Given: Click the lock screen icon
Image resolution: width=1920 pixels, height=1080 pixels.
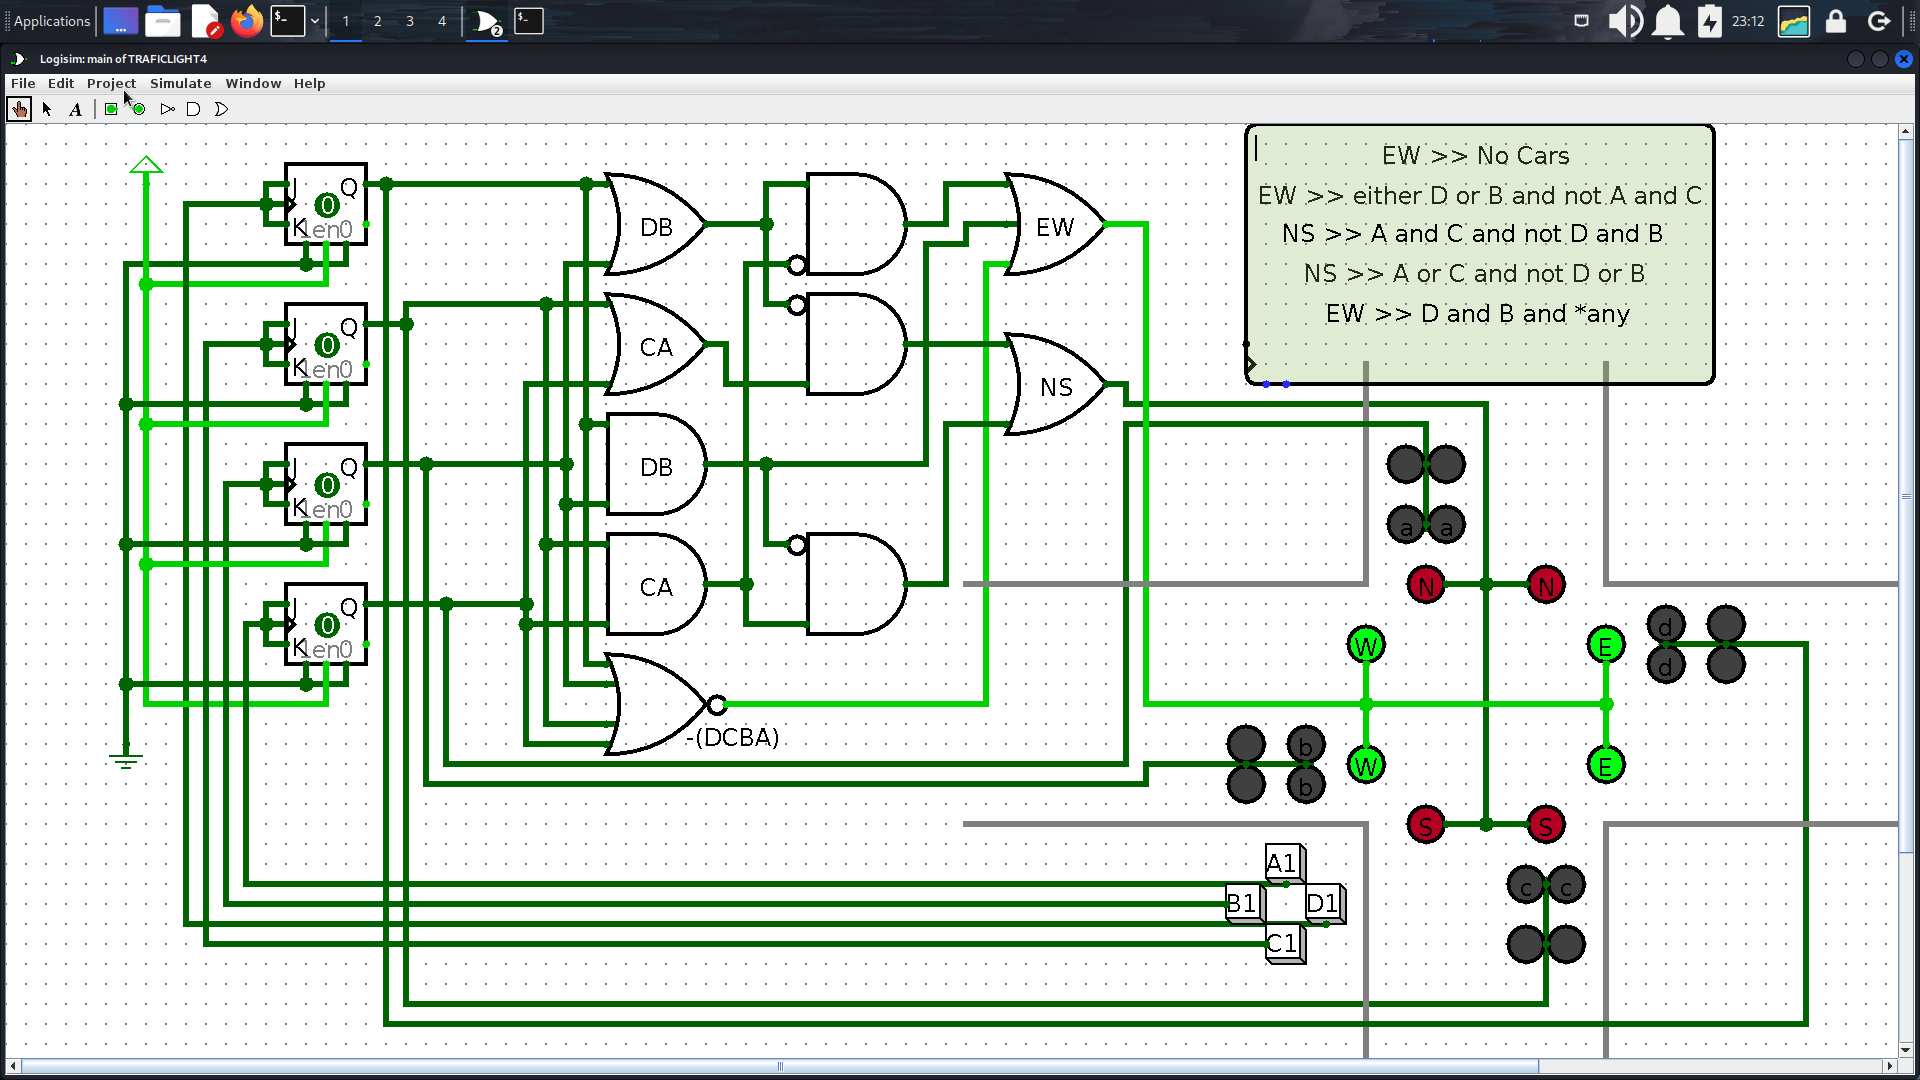Looking at the screenshot, I should tap(1835, 21).
